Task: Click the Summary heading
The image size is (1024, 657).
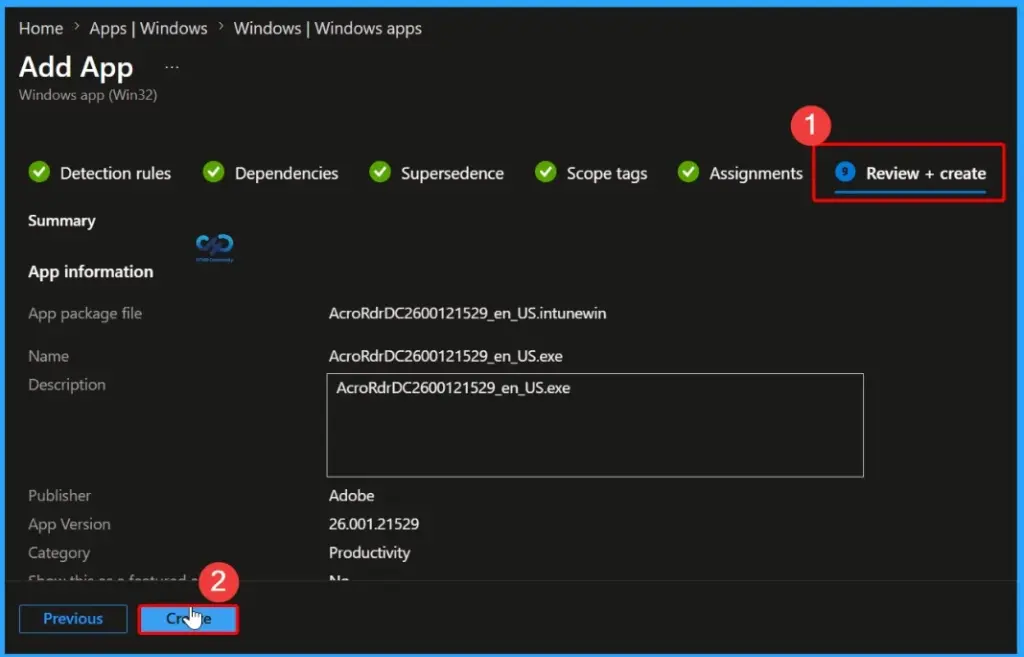Action: tap(61, 221)
